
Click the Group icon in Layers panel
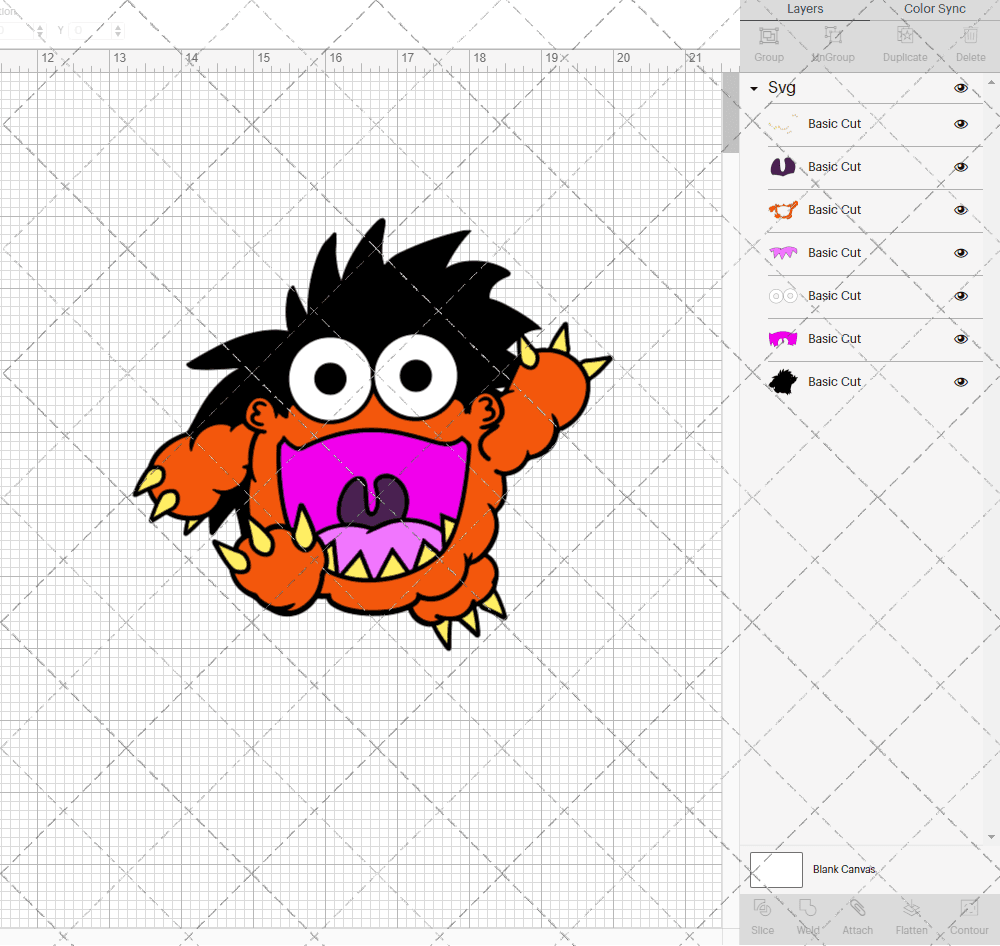click(x=769, y=43)
